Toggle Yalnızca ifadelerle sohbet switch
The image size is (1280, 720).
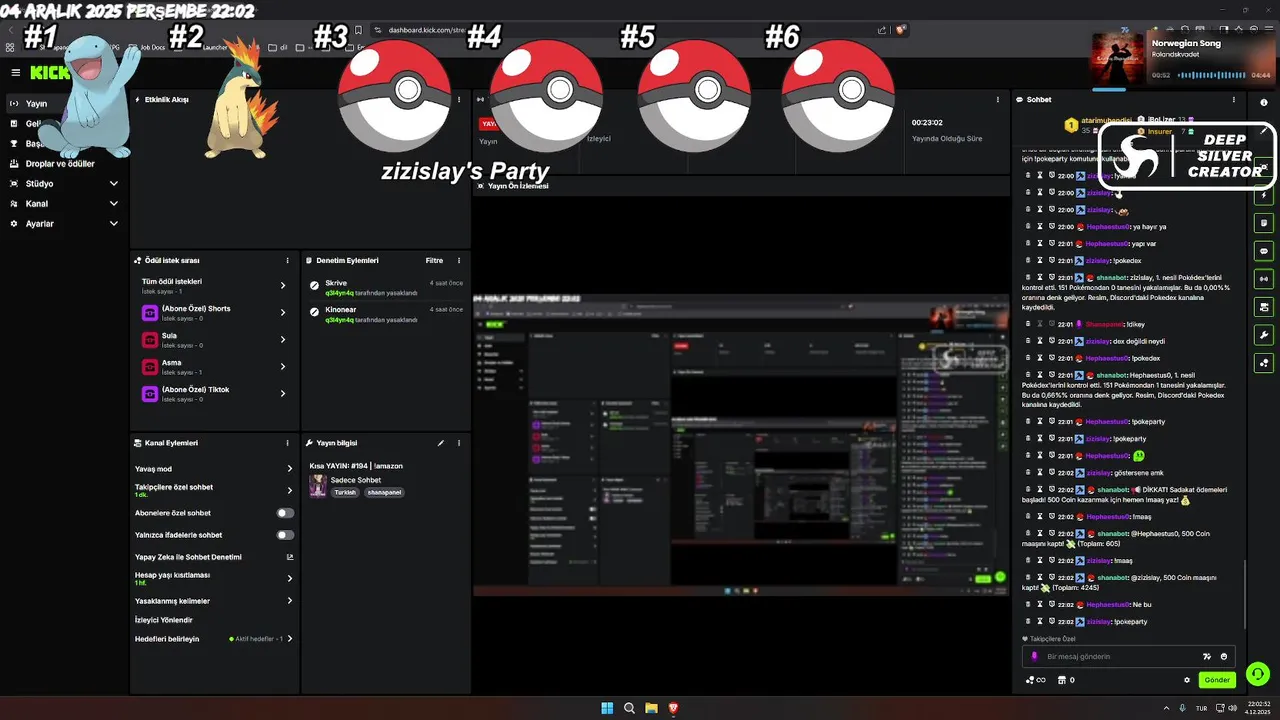(285, 535)
